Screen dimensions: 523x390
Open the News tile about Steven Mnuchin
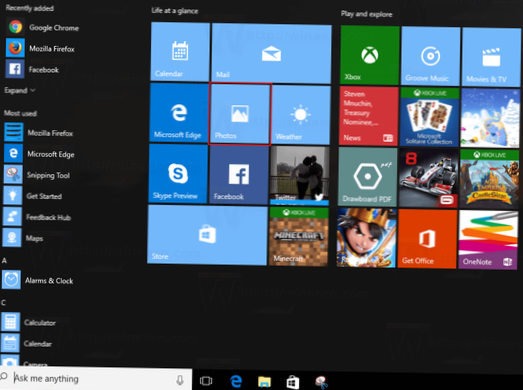369,116
